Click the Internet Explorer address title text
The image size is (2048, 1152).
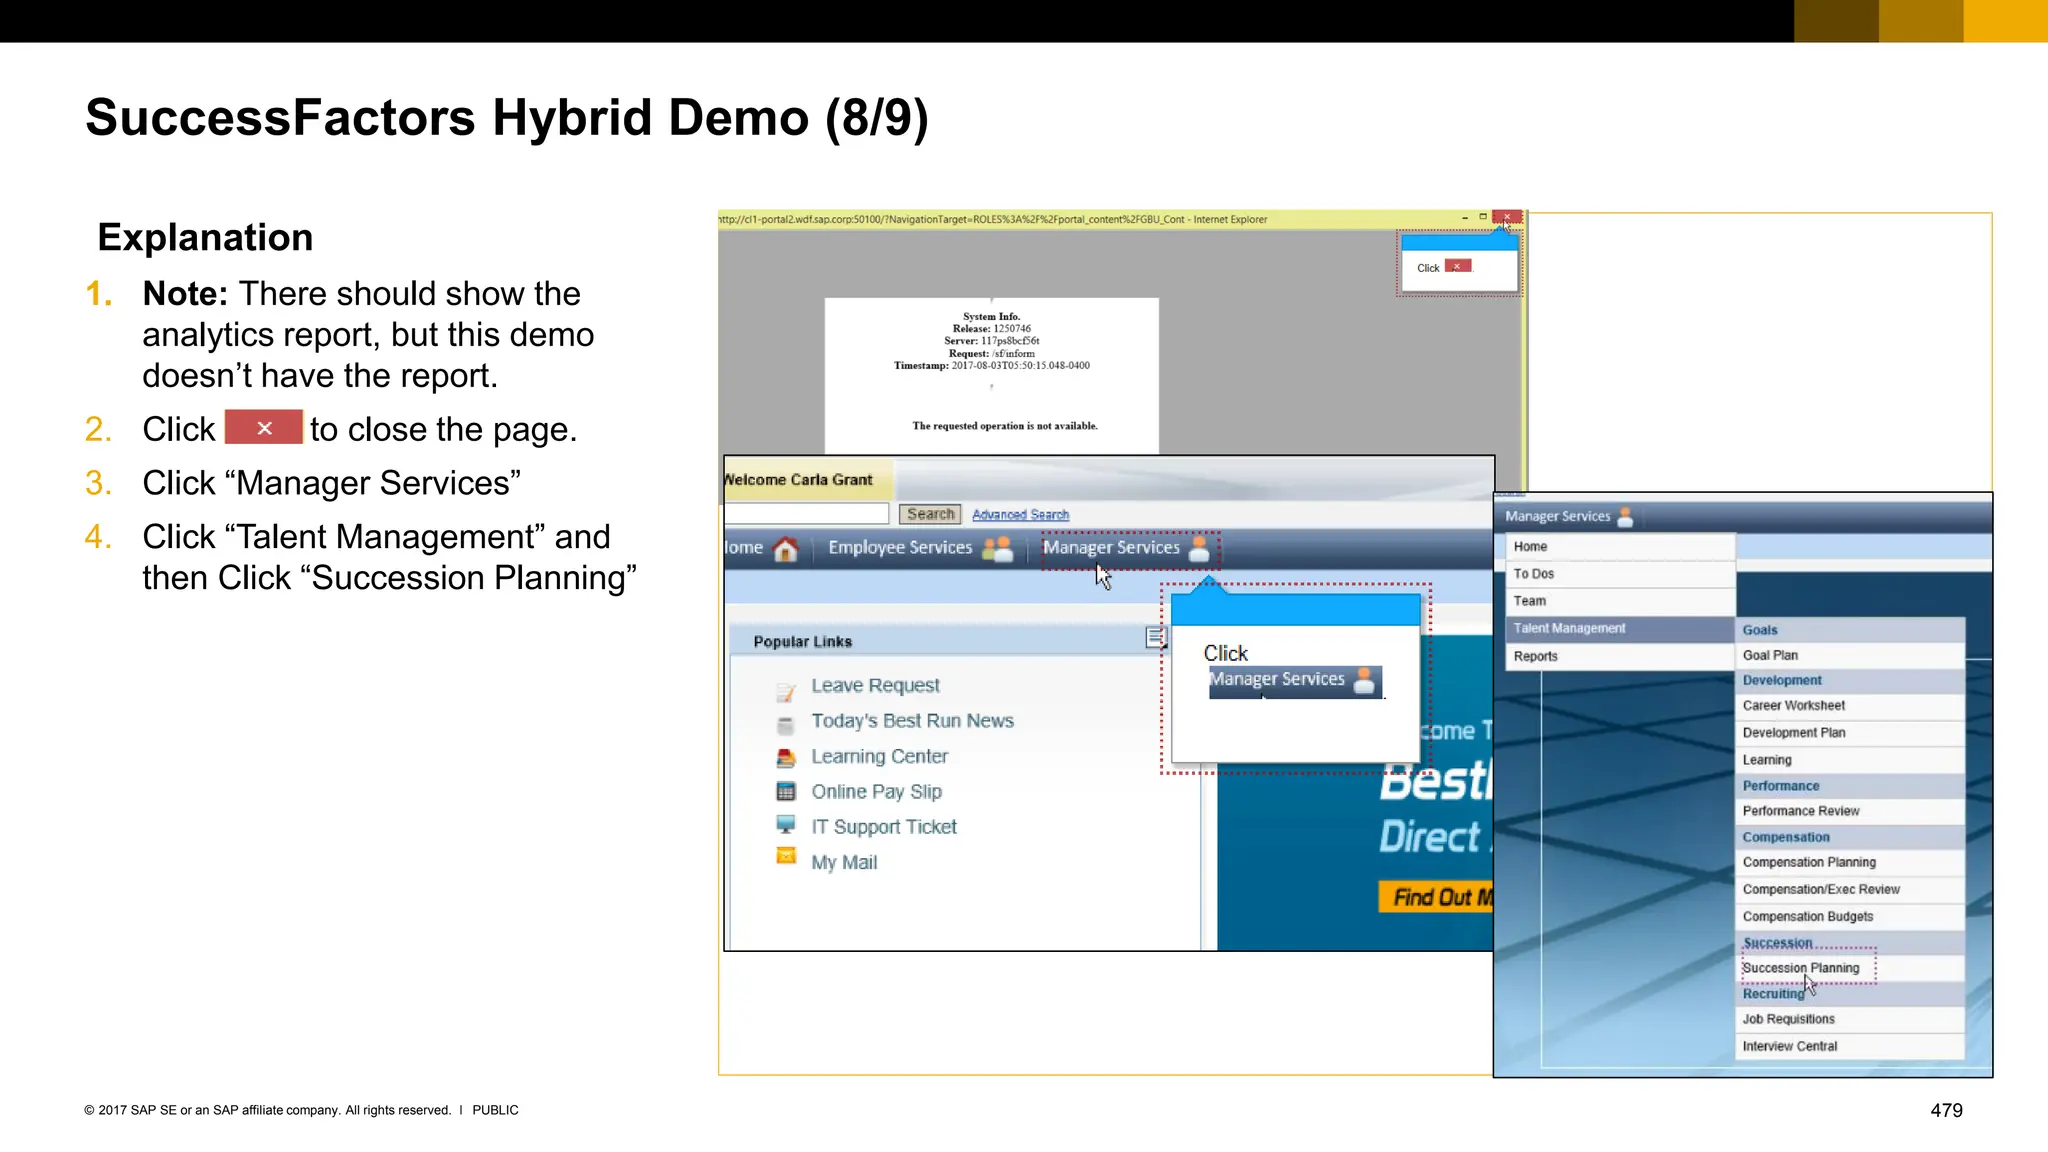click(x=993, y=219)
